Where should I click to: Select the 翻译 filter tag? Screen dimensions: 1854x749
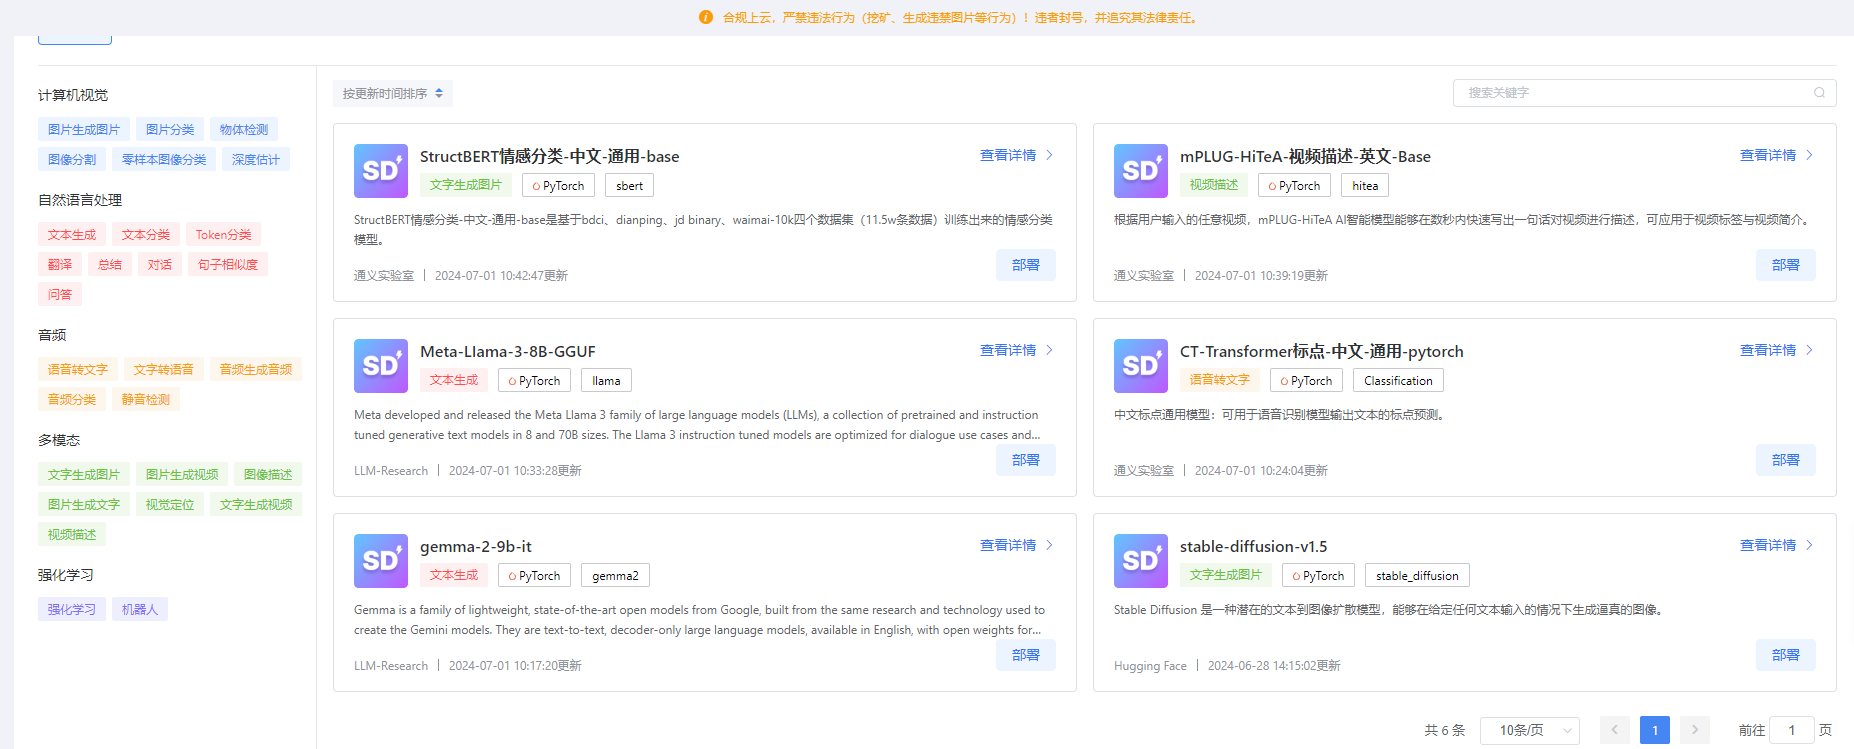60,264
